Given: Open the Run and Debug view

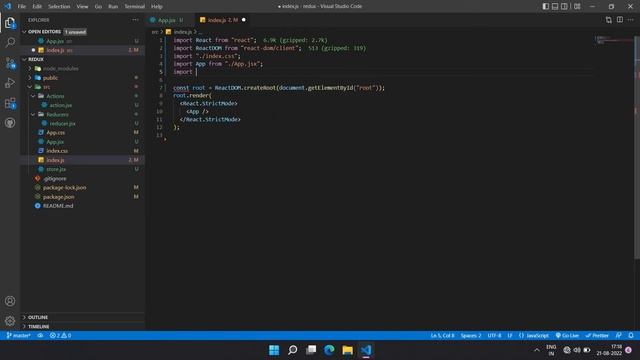Looking at the screenshot, I should click(x=10, y=82).
